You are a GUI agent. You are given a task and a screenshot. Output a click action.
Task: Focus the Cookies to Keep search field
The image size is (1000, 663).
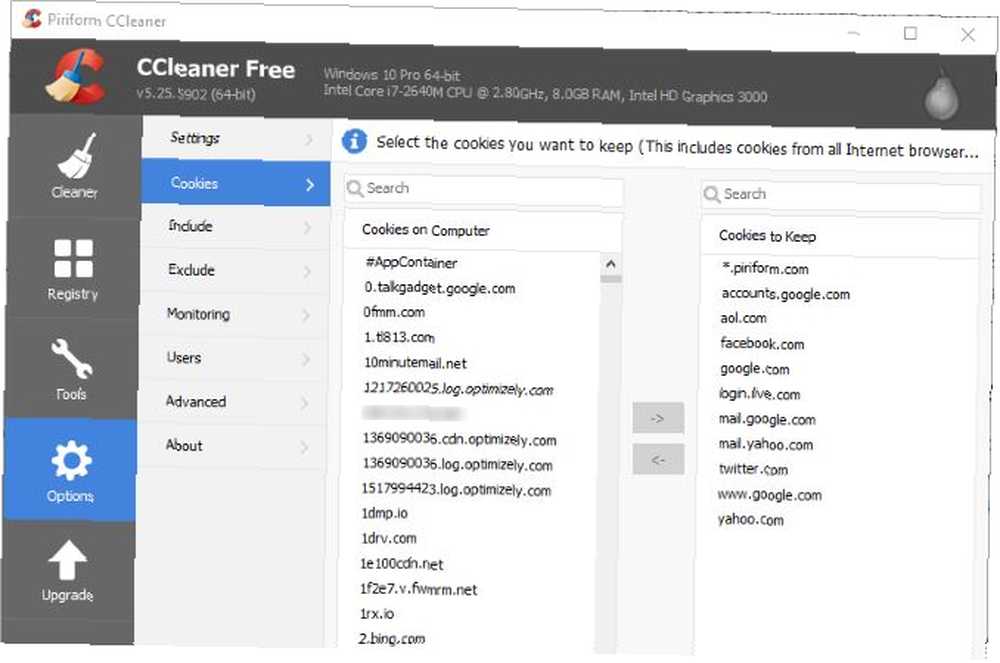[x=841, y=195]
